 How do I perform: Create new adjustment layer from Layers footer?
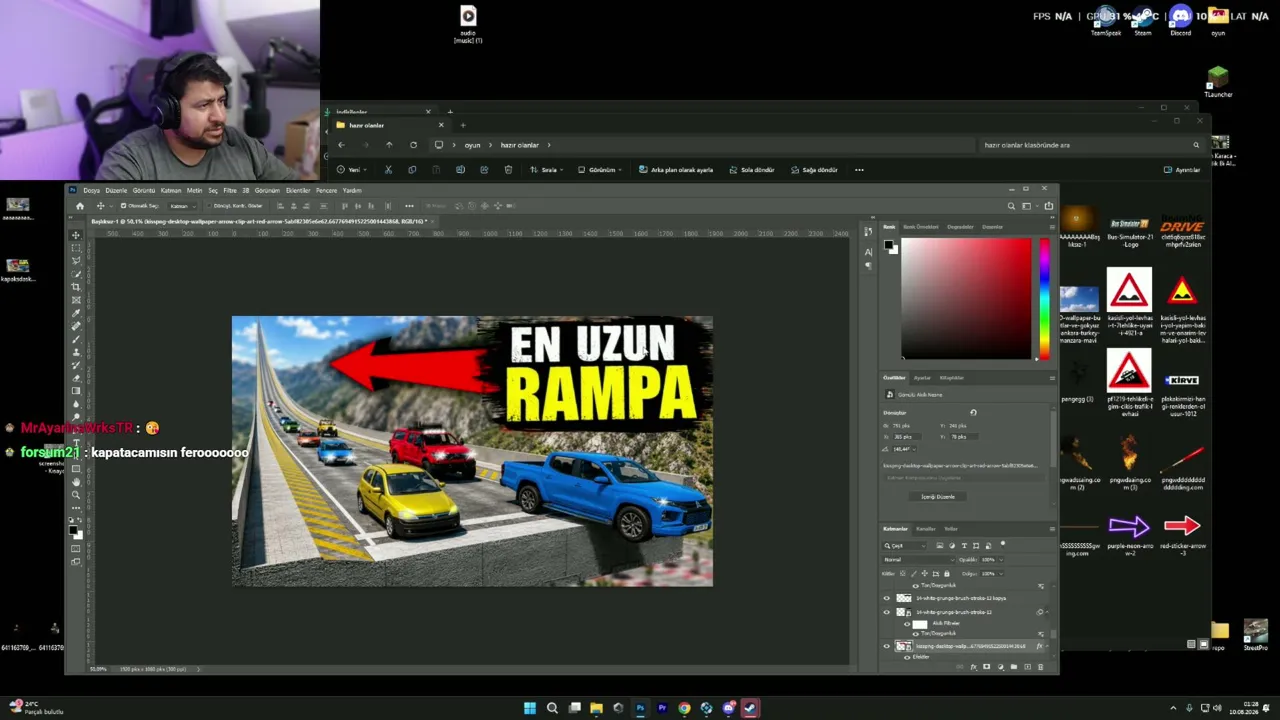point(1000,667)
